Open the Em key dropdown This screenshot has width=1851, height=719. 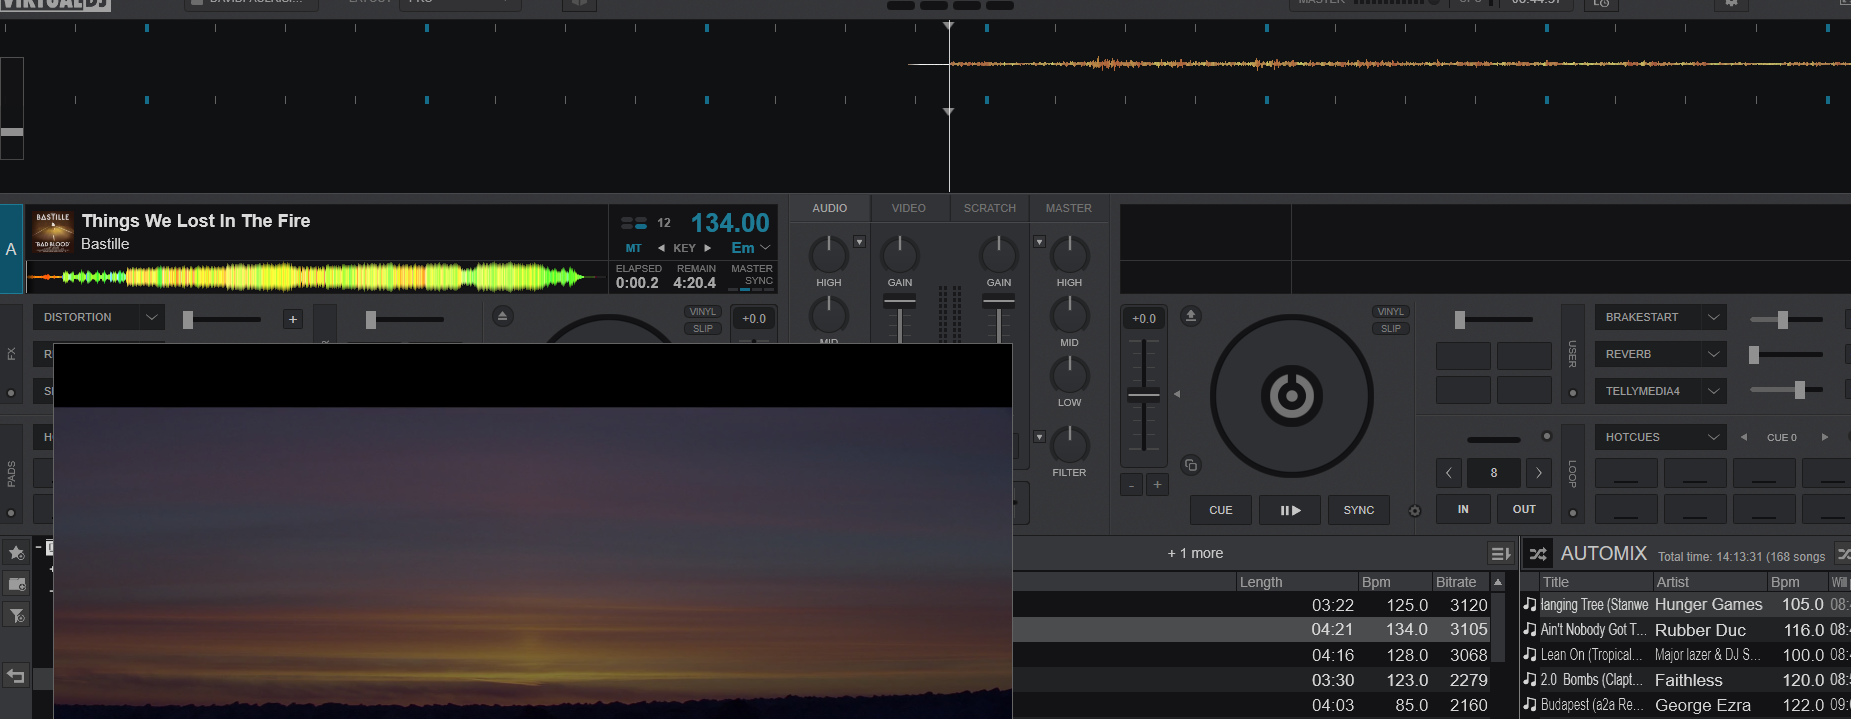coord(751,248)
